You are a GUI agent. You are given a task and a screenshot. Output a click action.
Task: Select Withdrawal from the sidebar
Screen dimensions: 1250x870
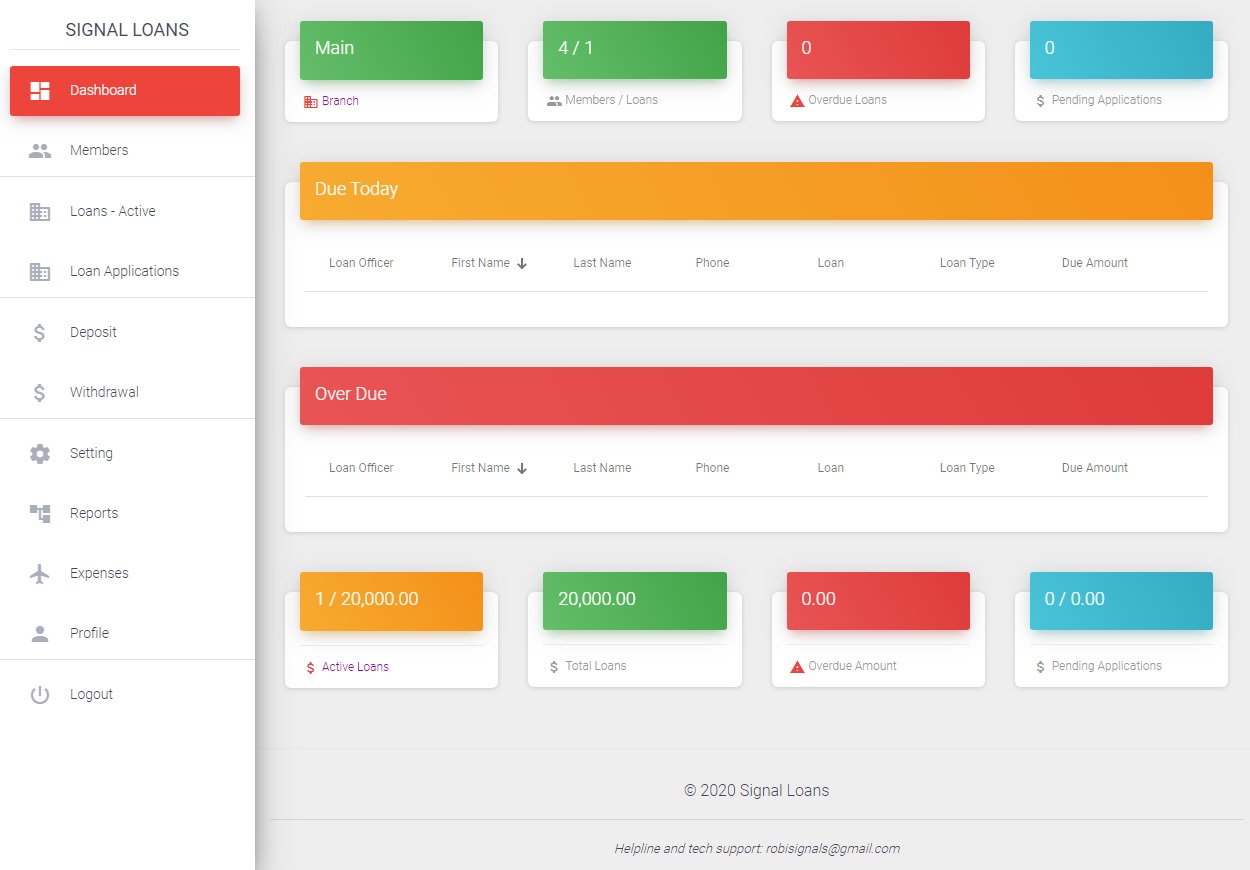click(104, 392)
